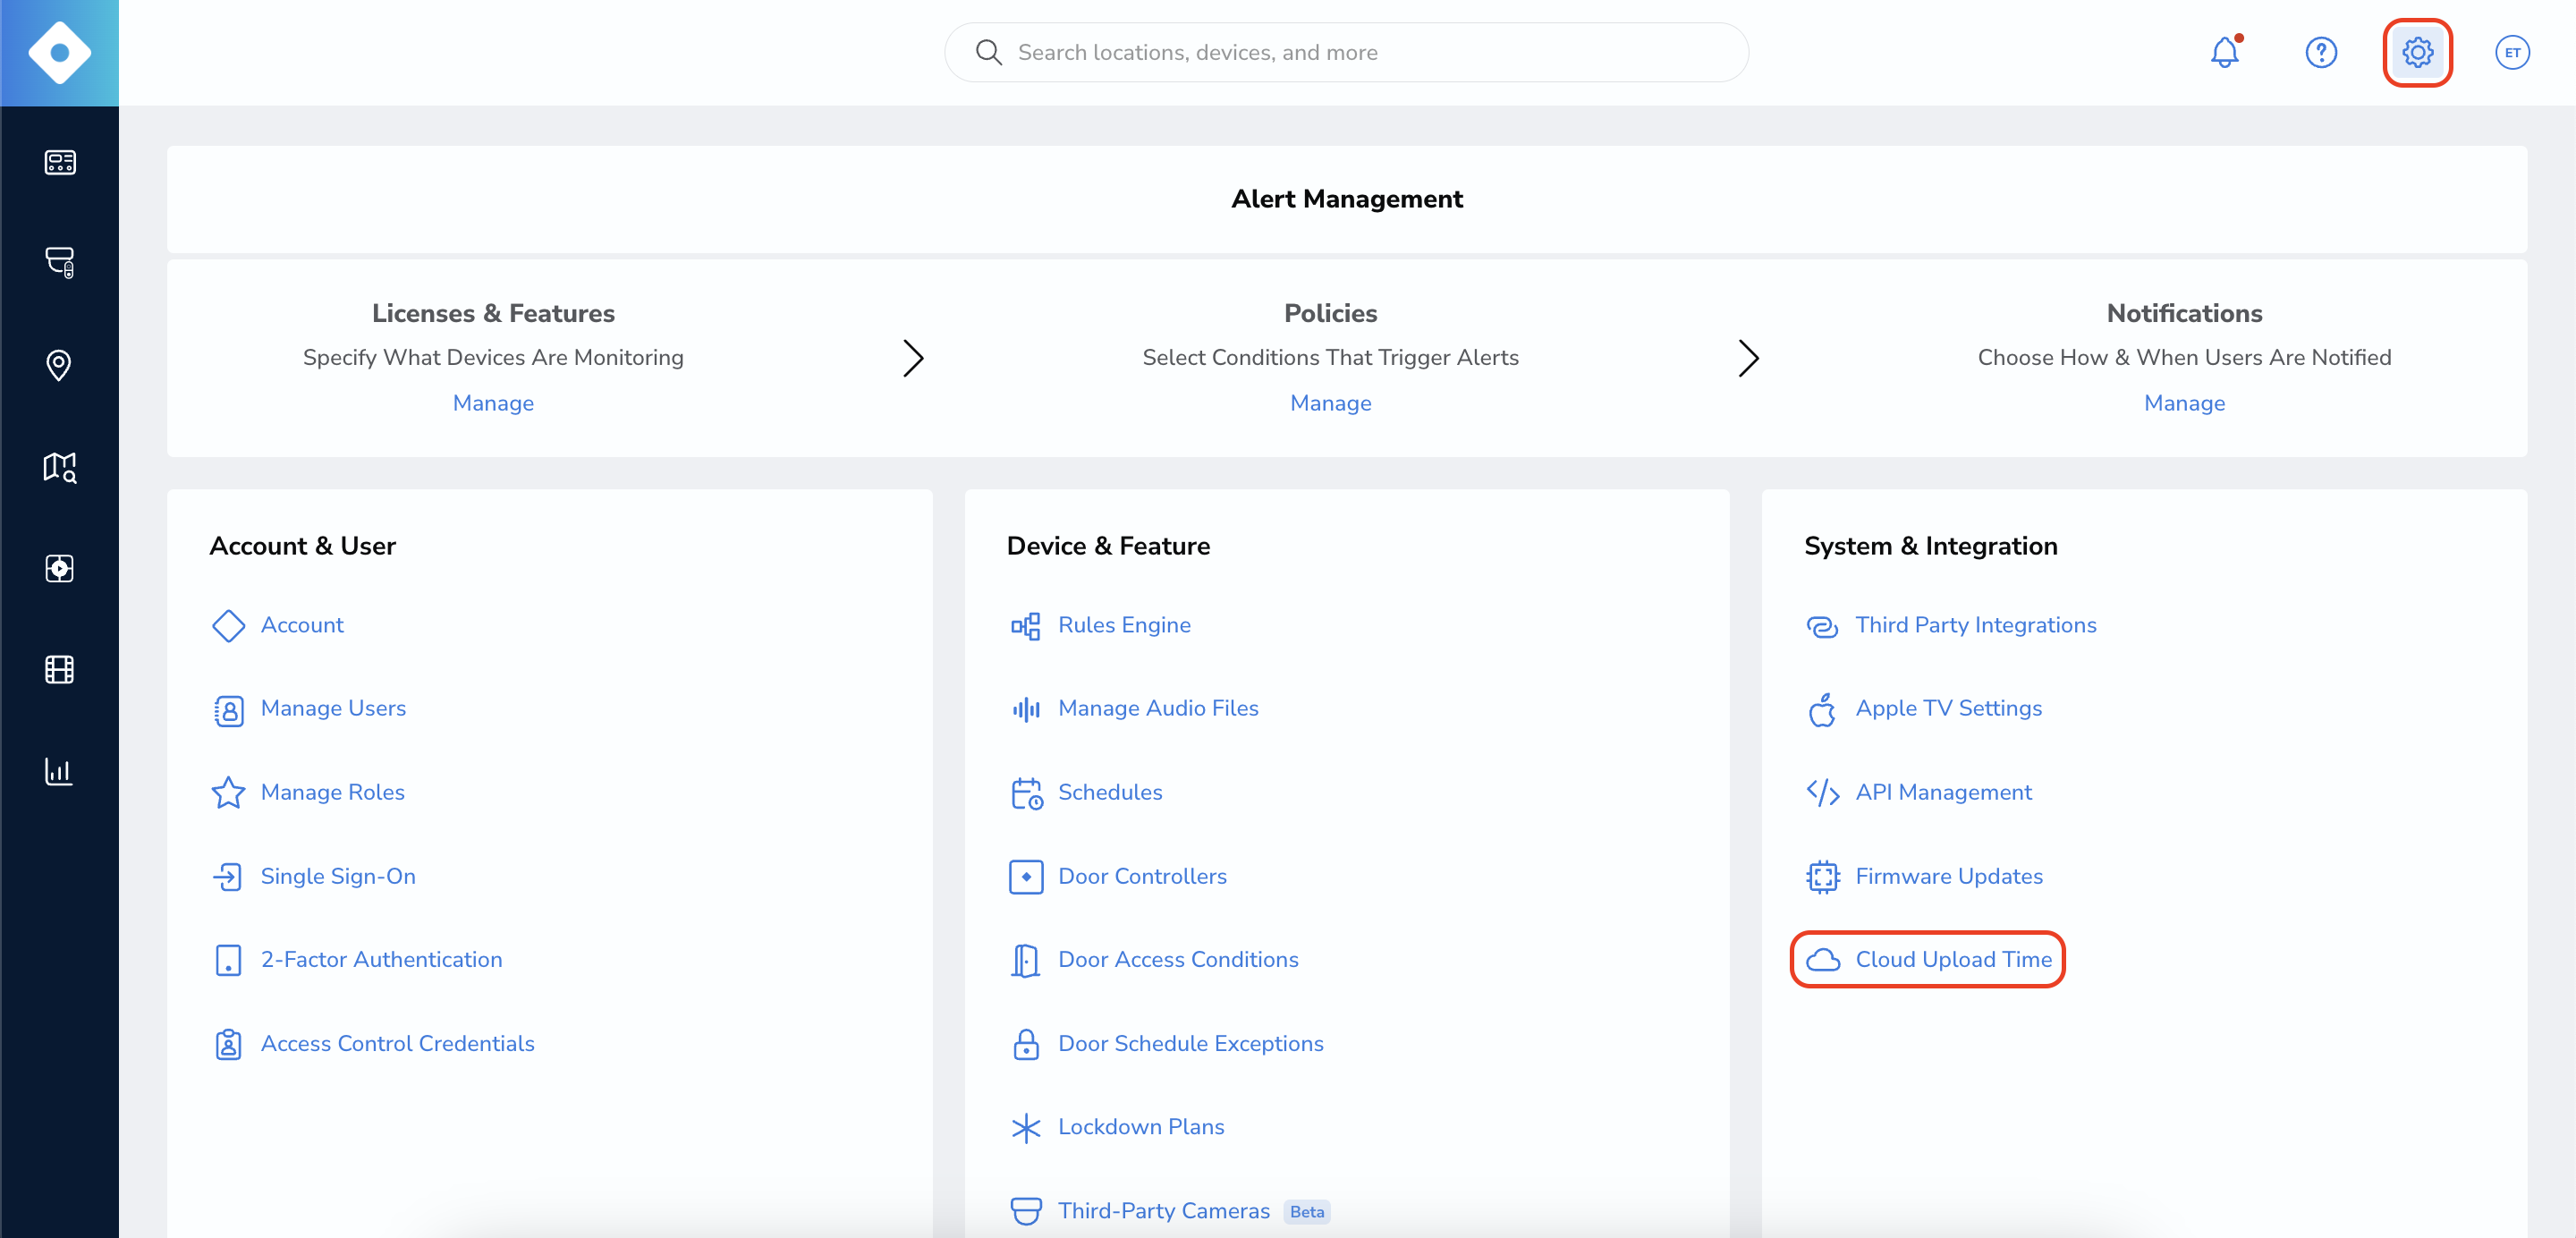
Task: Click Manage under Policies
Action: [1330, 403]
